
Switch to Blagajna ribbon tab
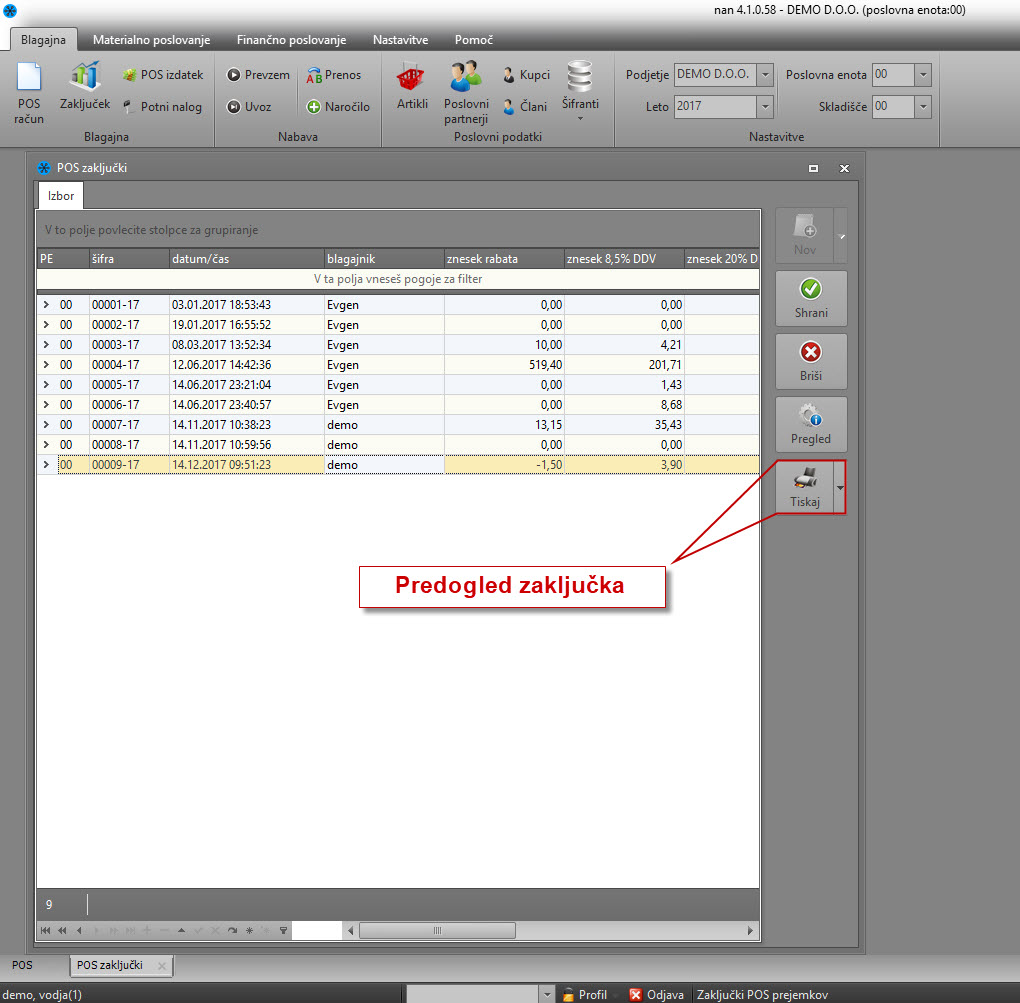click(43, 40)
